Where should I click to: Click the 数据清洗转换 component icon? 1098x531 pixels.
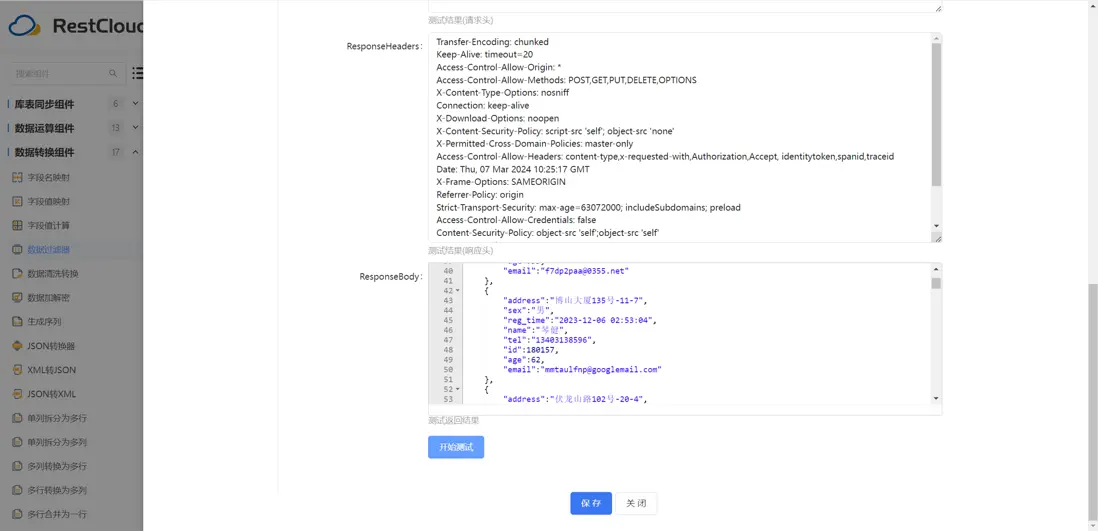pos(17,274)
